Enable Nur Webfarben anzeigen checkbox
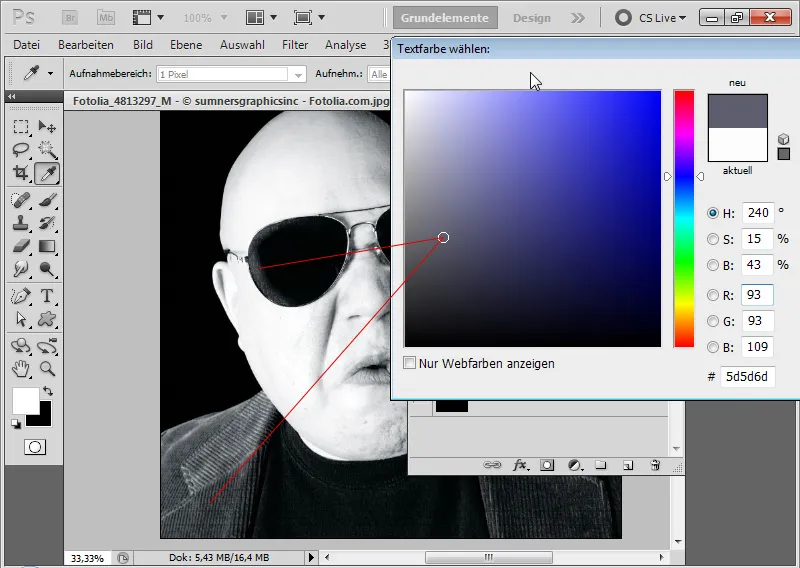The height and width of the screenshot is (568, 800). tap(409, 363)
